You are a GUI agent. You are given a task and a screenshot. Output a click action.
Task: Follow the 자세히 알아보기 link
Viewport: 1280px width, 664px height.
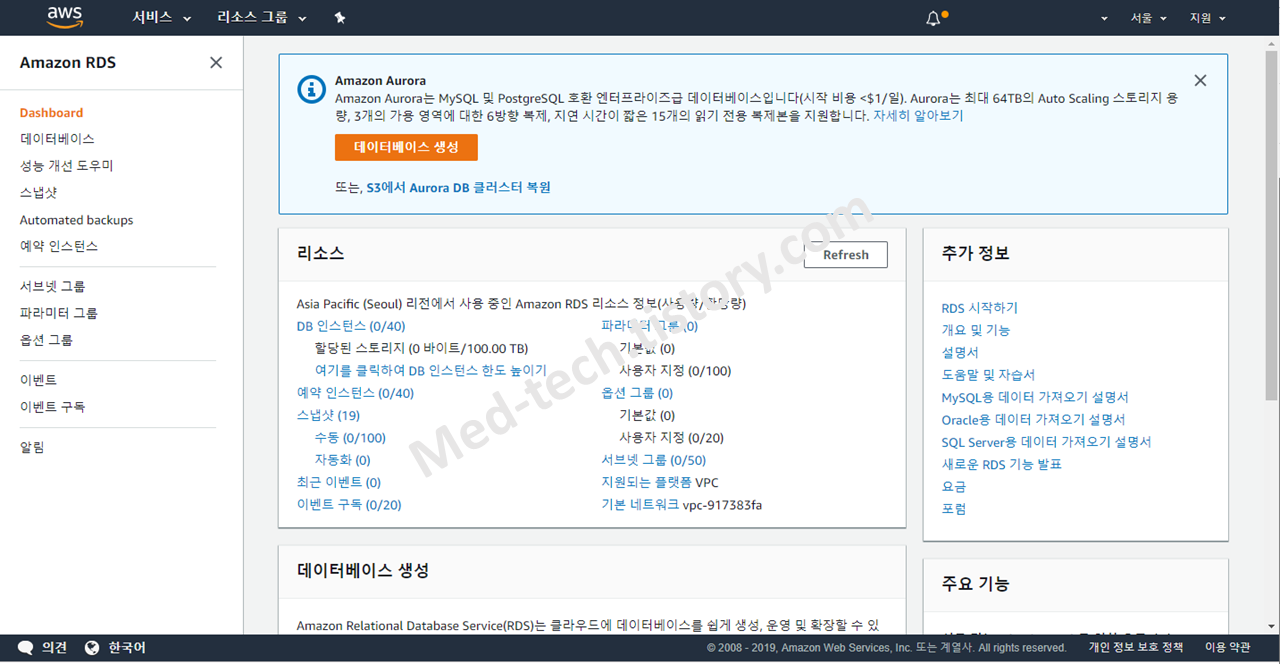[x=918, y=115]
